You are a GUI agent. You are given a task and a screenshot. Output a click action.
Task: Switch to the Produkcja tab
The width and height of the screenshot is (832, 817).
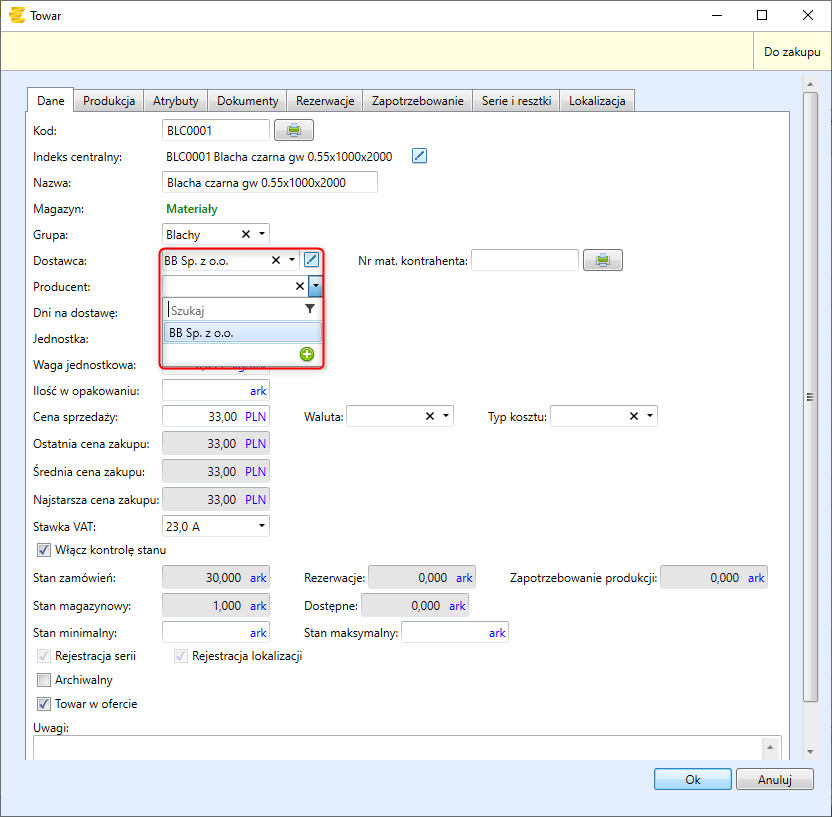point(109,101)
